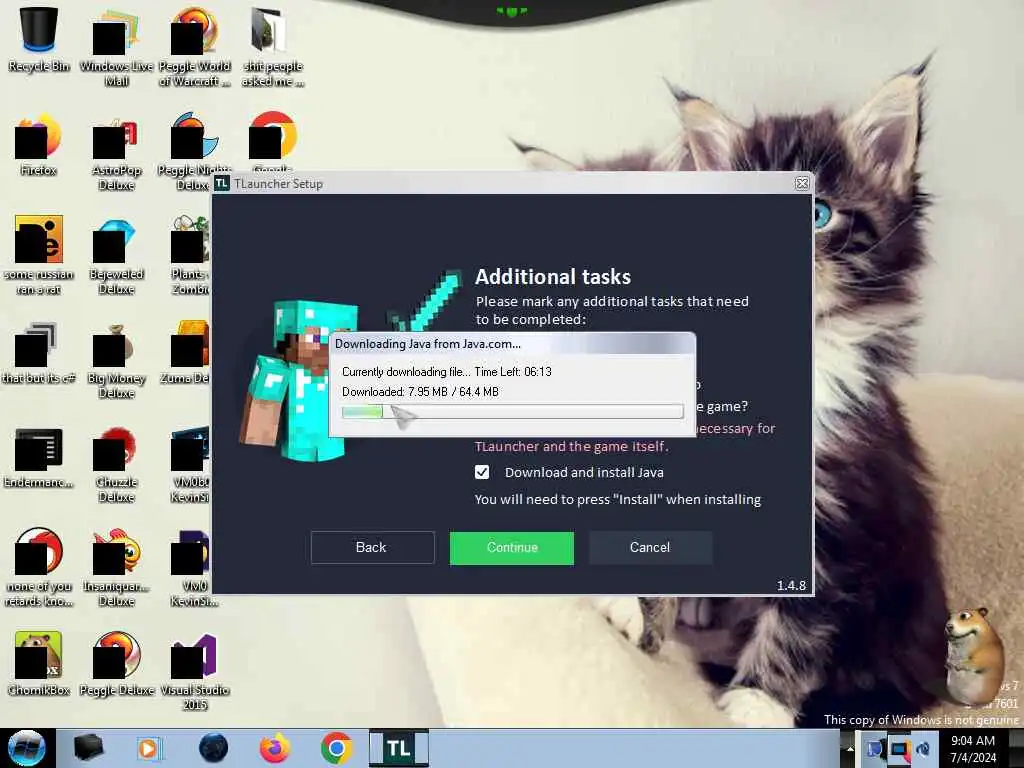Screen dimensions: 1024x768
Task: Cancel the TLauncher setup
Action: pos(650,547)
